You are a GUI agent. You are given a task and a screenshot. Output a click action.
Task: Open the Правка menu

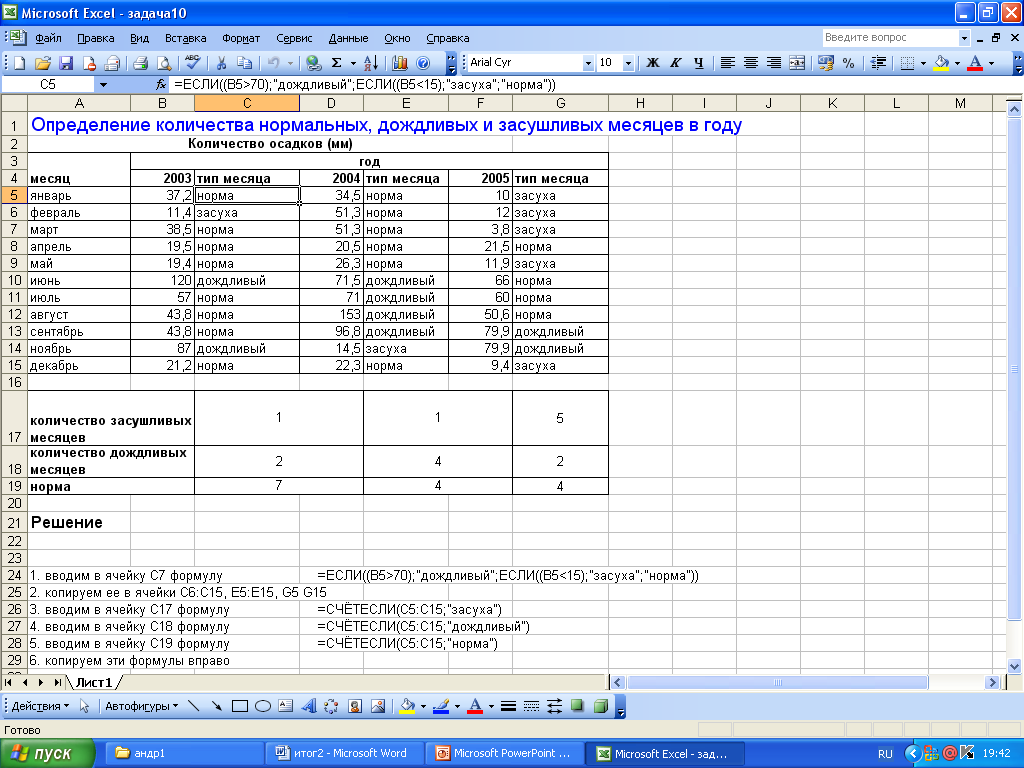[95, 38]
